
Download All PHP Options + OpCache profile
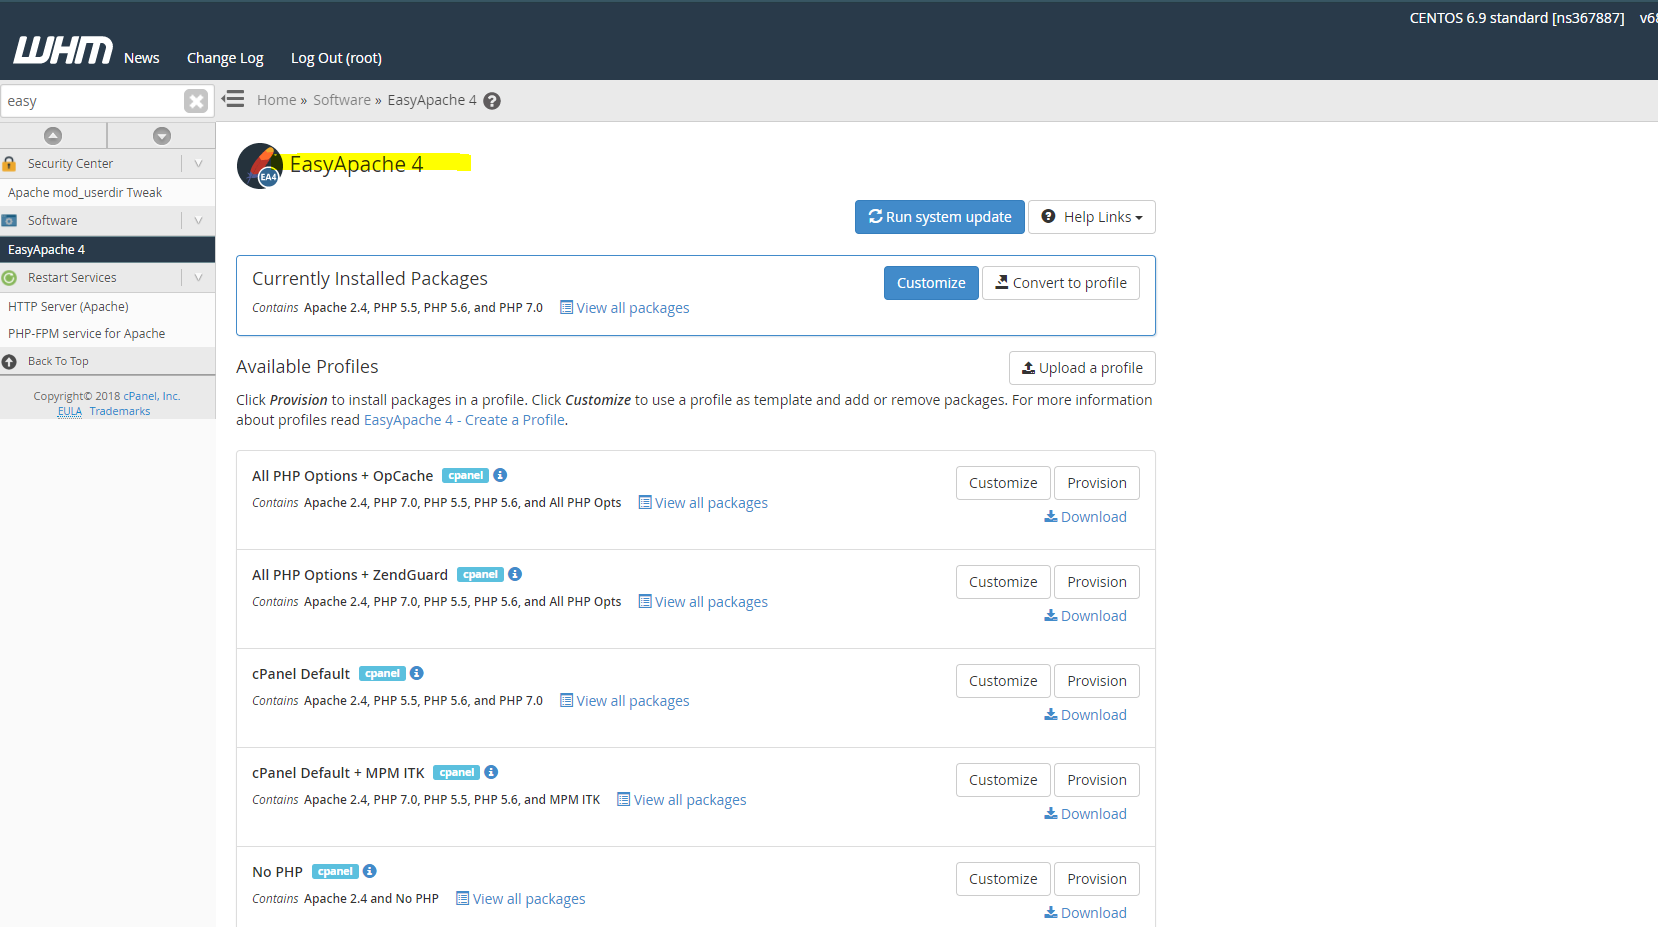pos(1086,517)
